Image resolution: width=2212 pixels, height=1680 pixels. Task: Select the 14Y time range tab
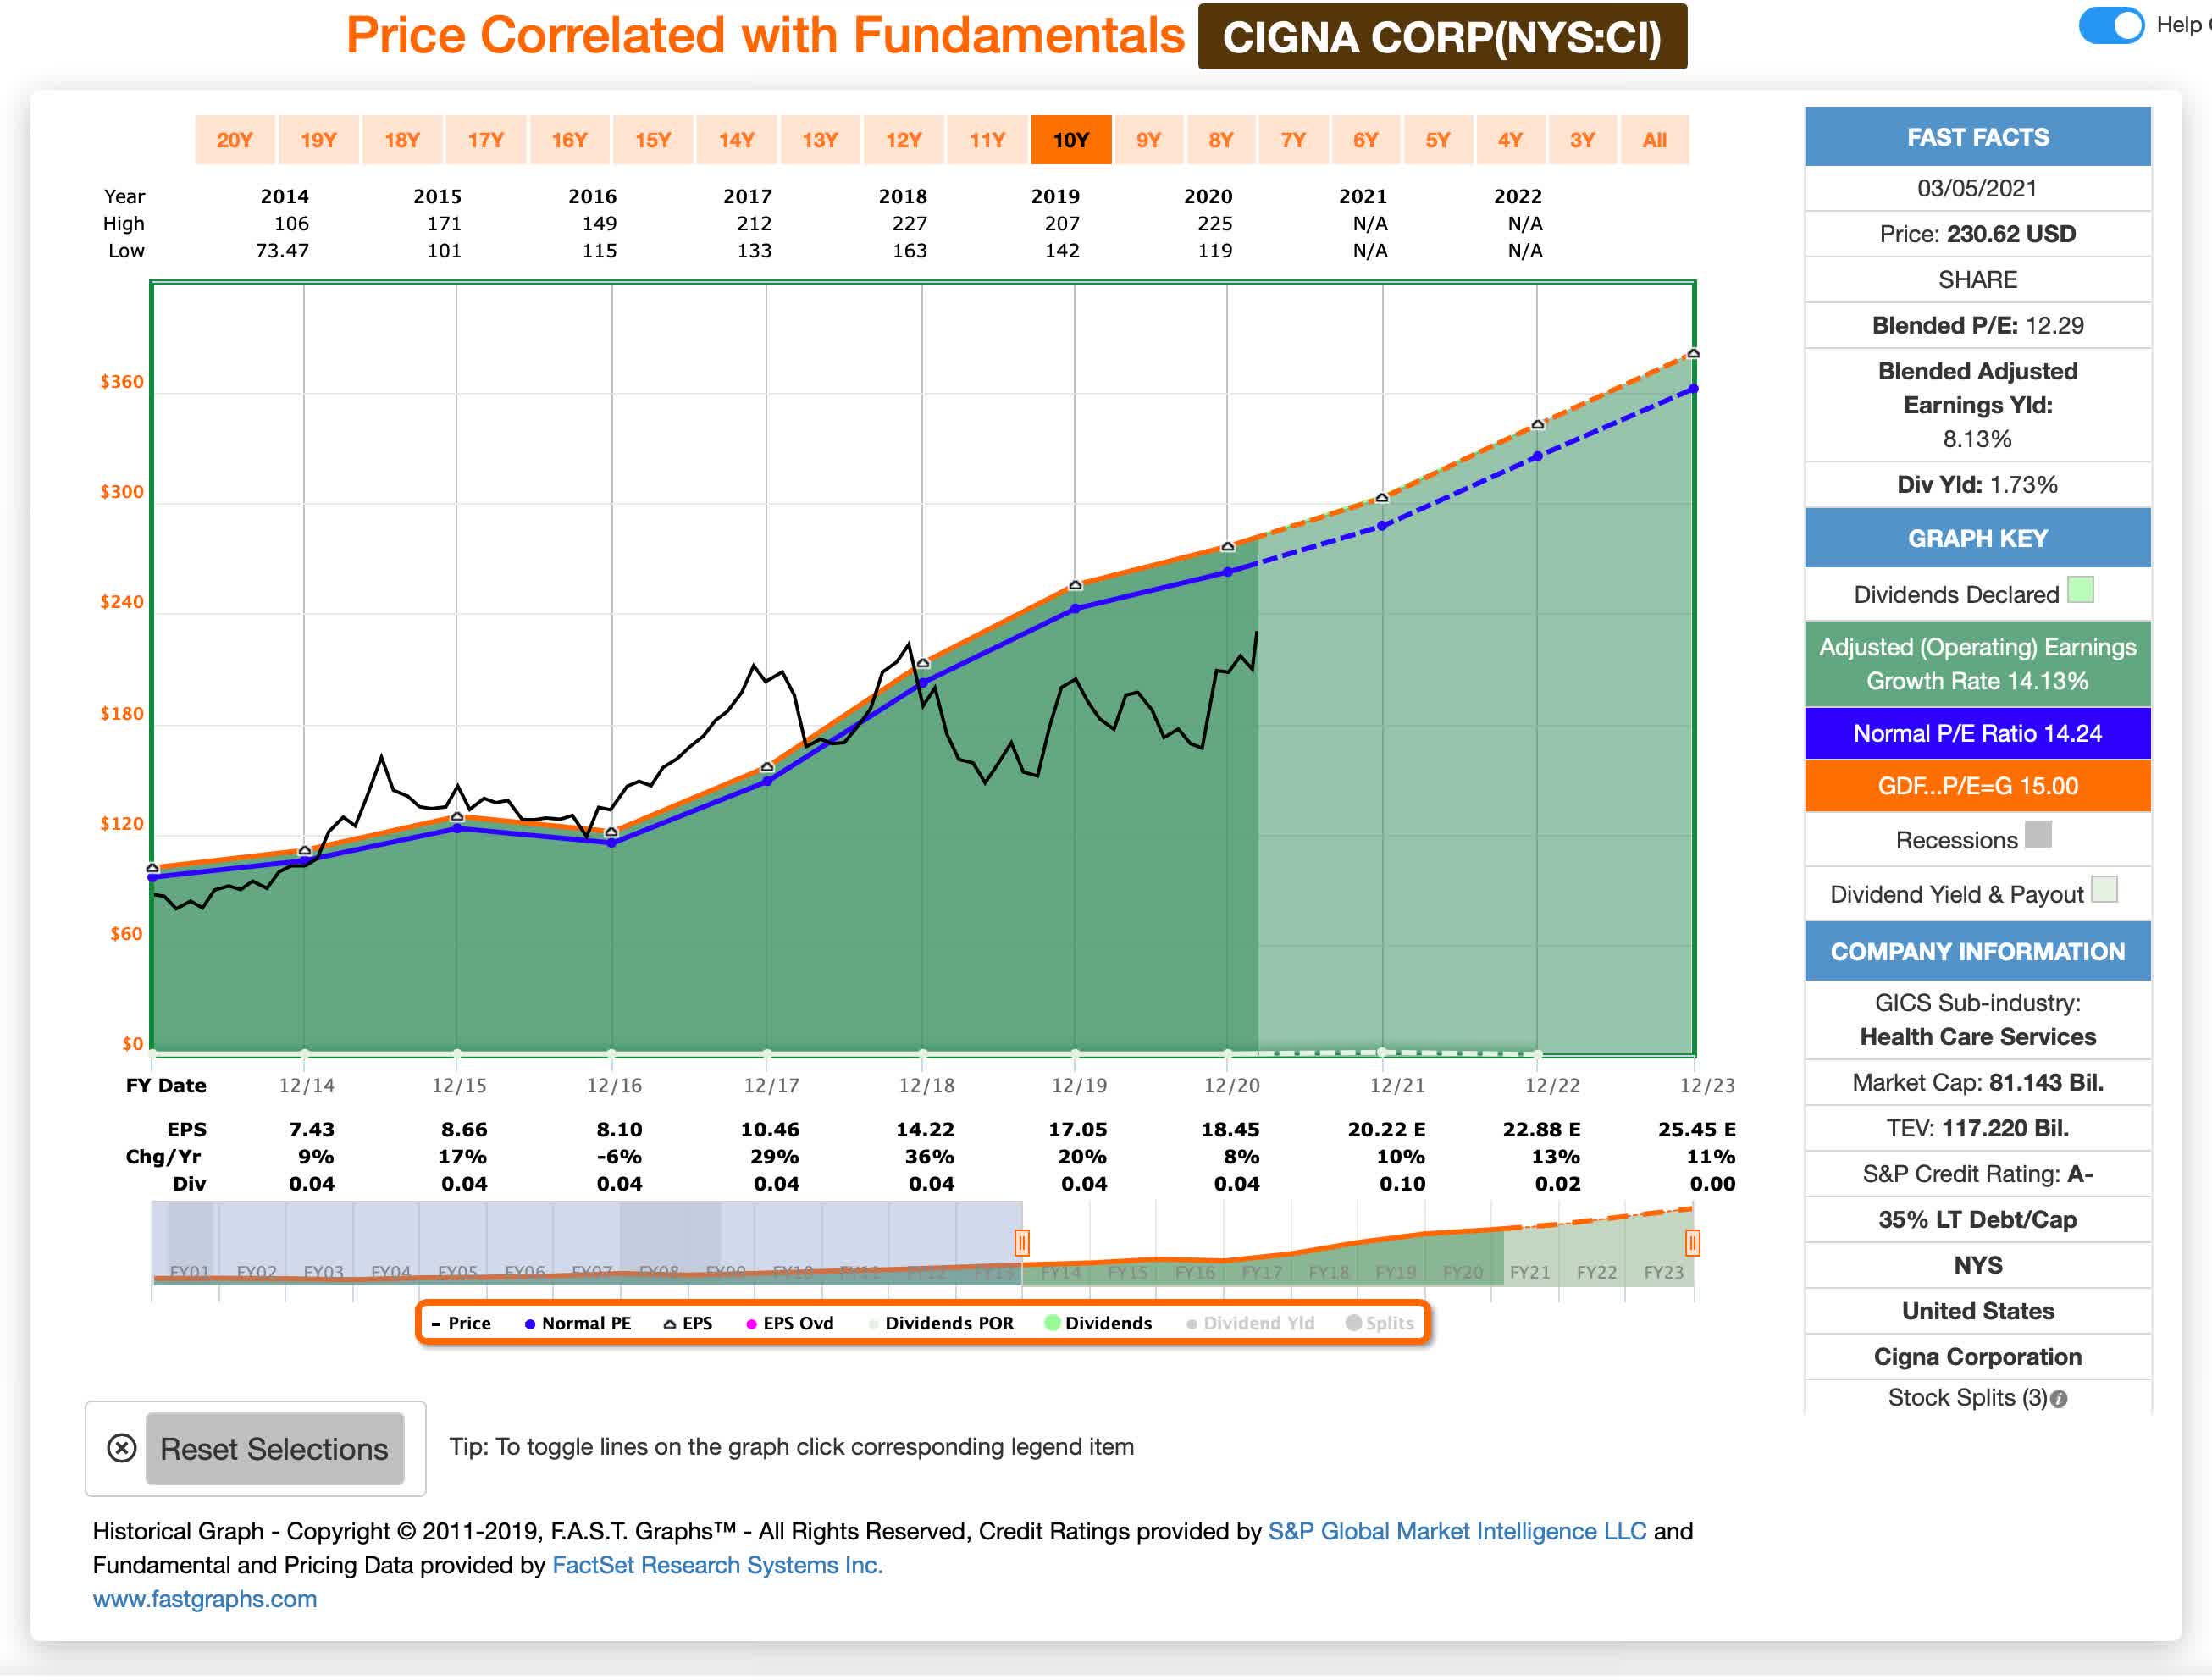(x=737, y=140)
